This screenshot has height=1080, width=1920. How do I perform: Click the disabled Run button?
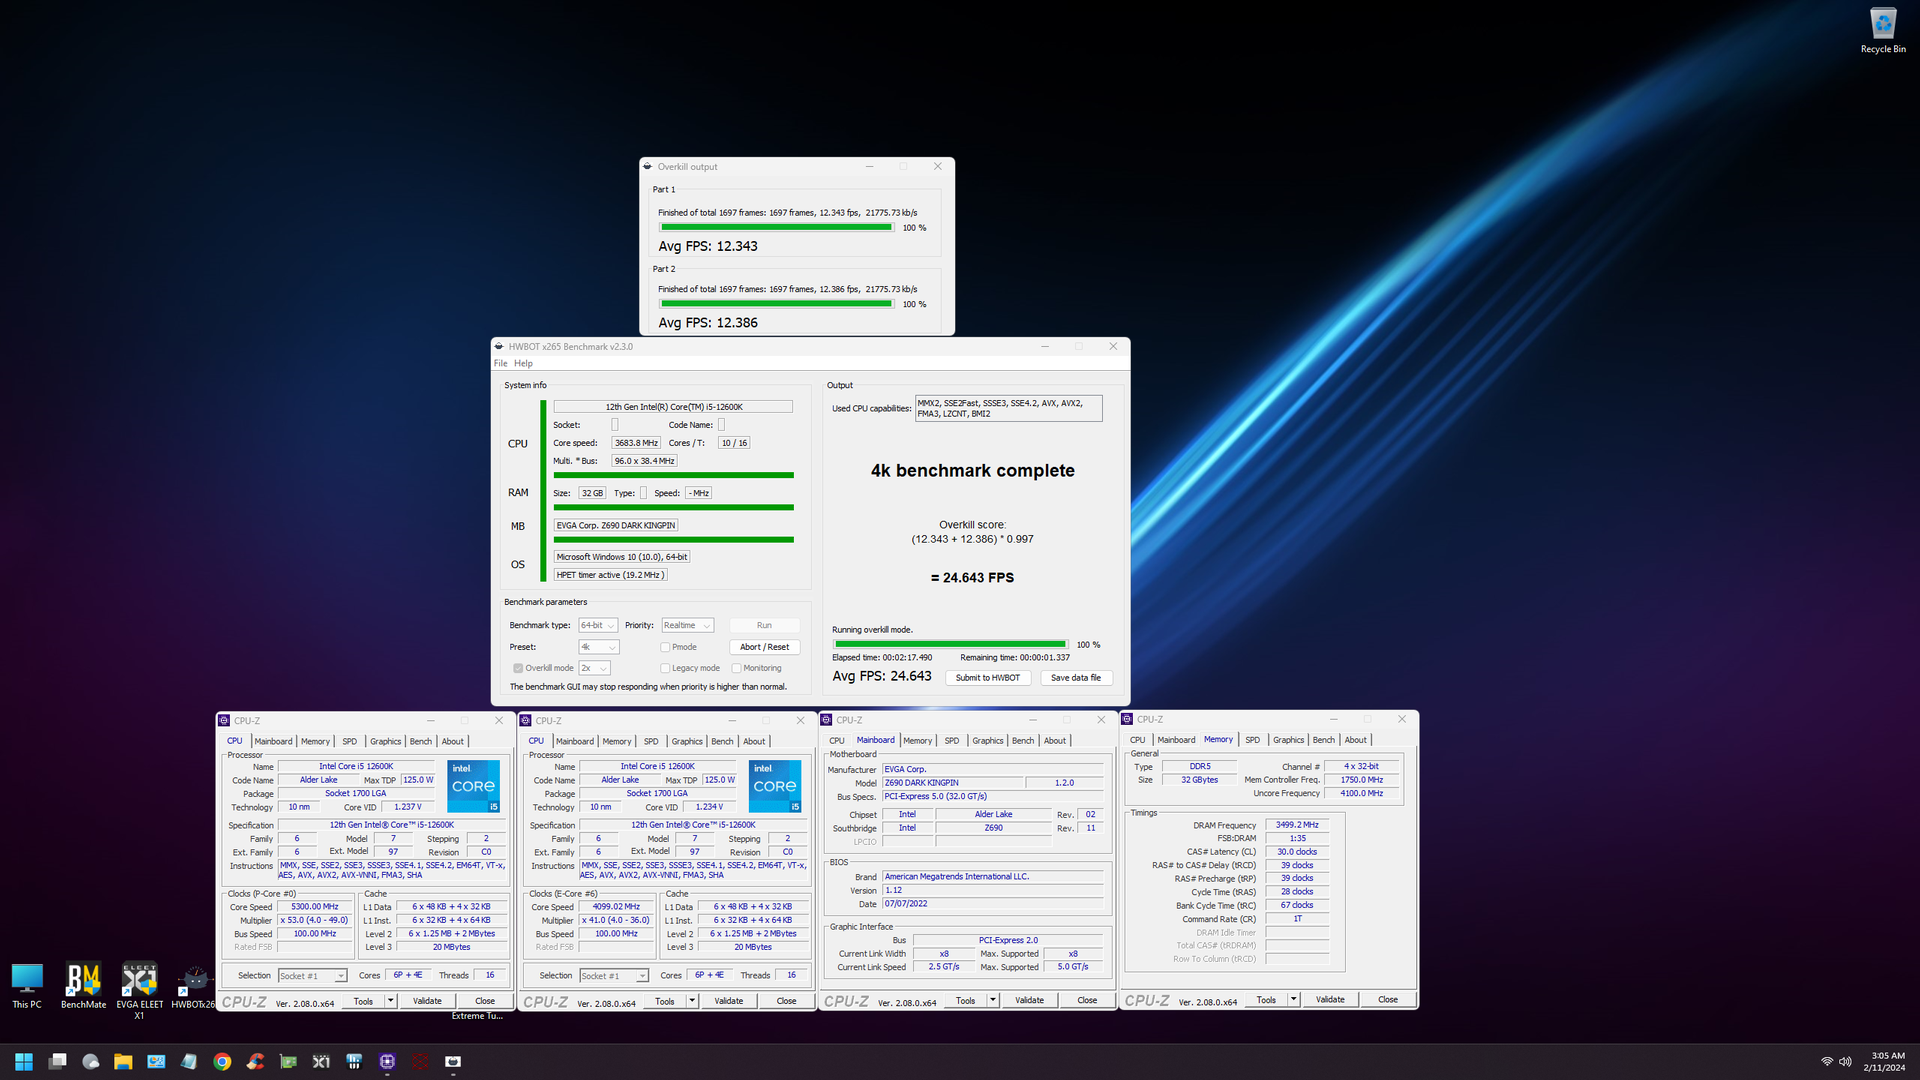pyautogui.click(x=765, y=625)
